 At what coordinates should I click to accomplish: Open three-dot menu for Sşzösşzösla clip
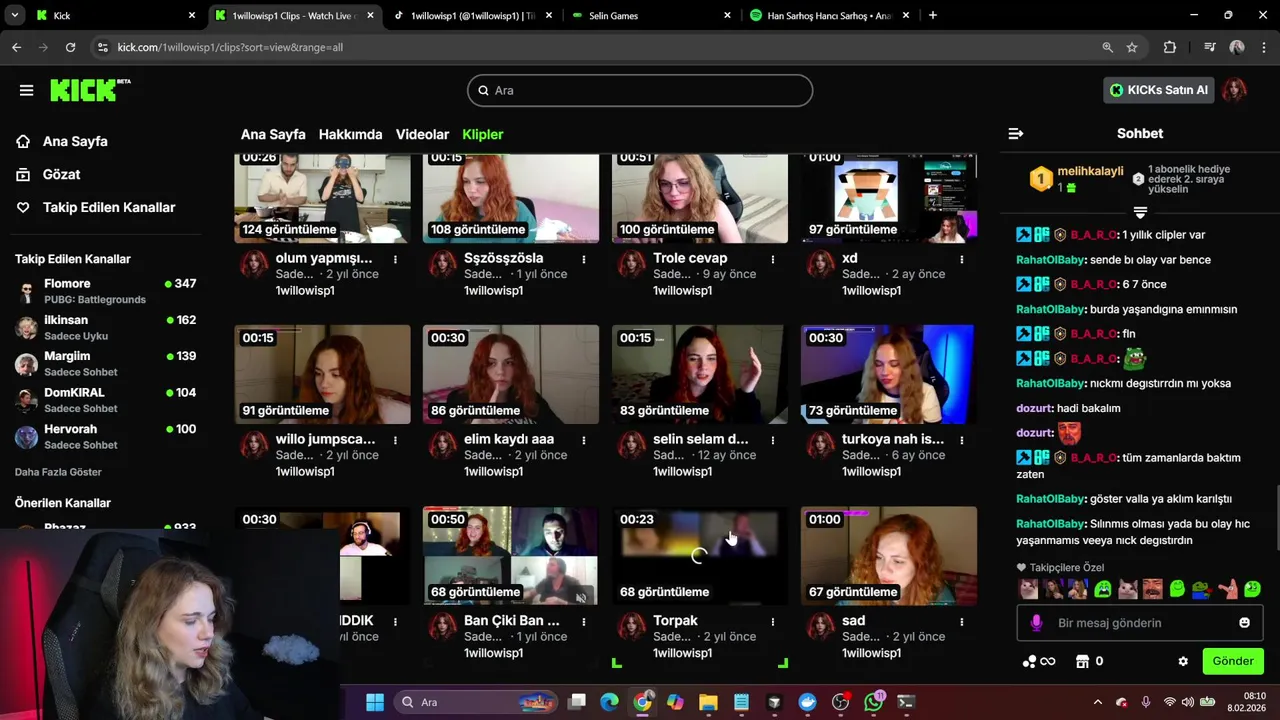pos(584,259)
